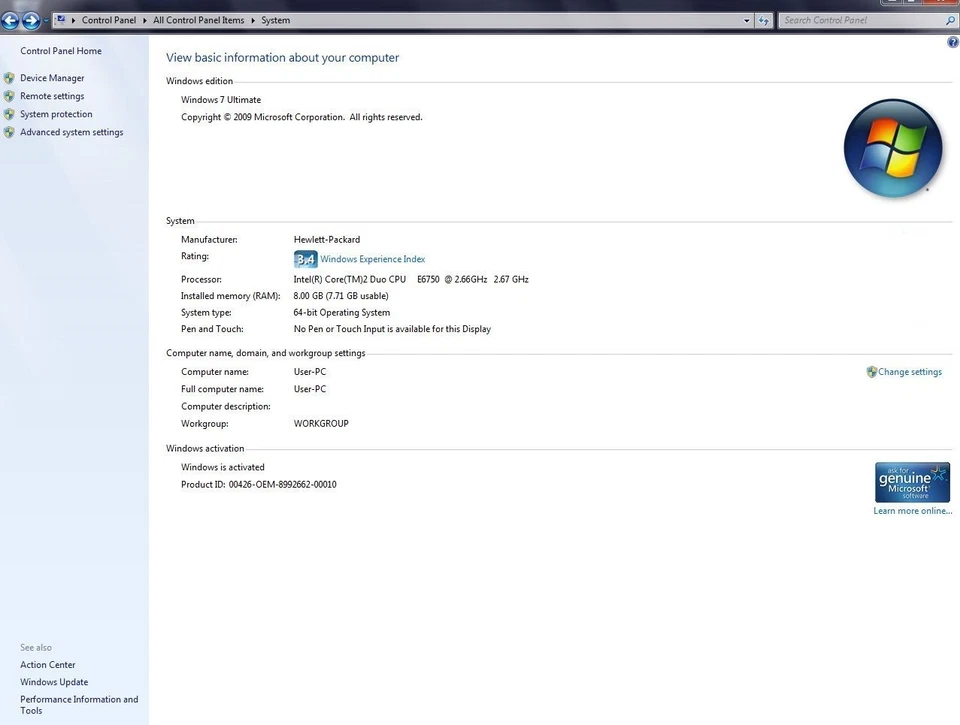Click the refresh icon beside address bar
The width and height of the screenshot is (960, 725).
(763, 21)
